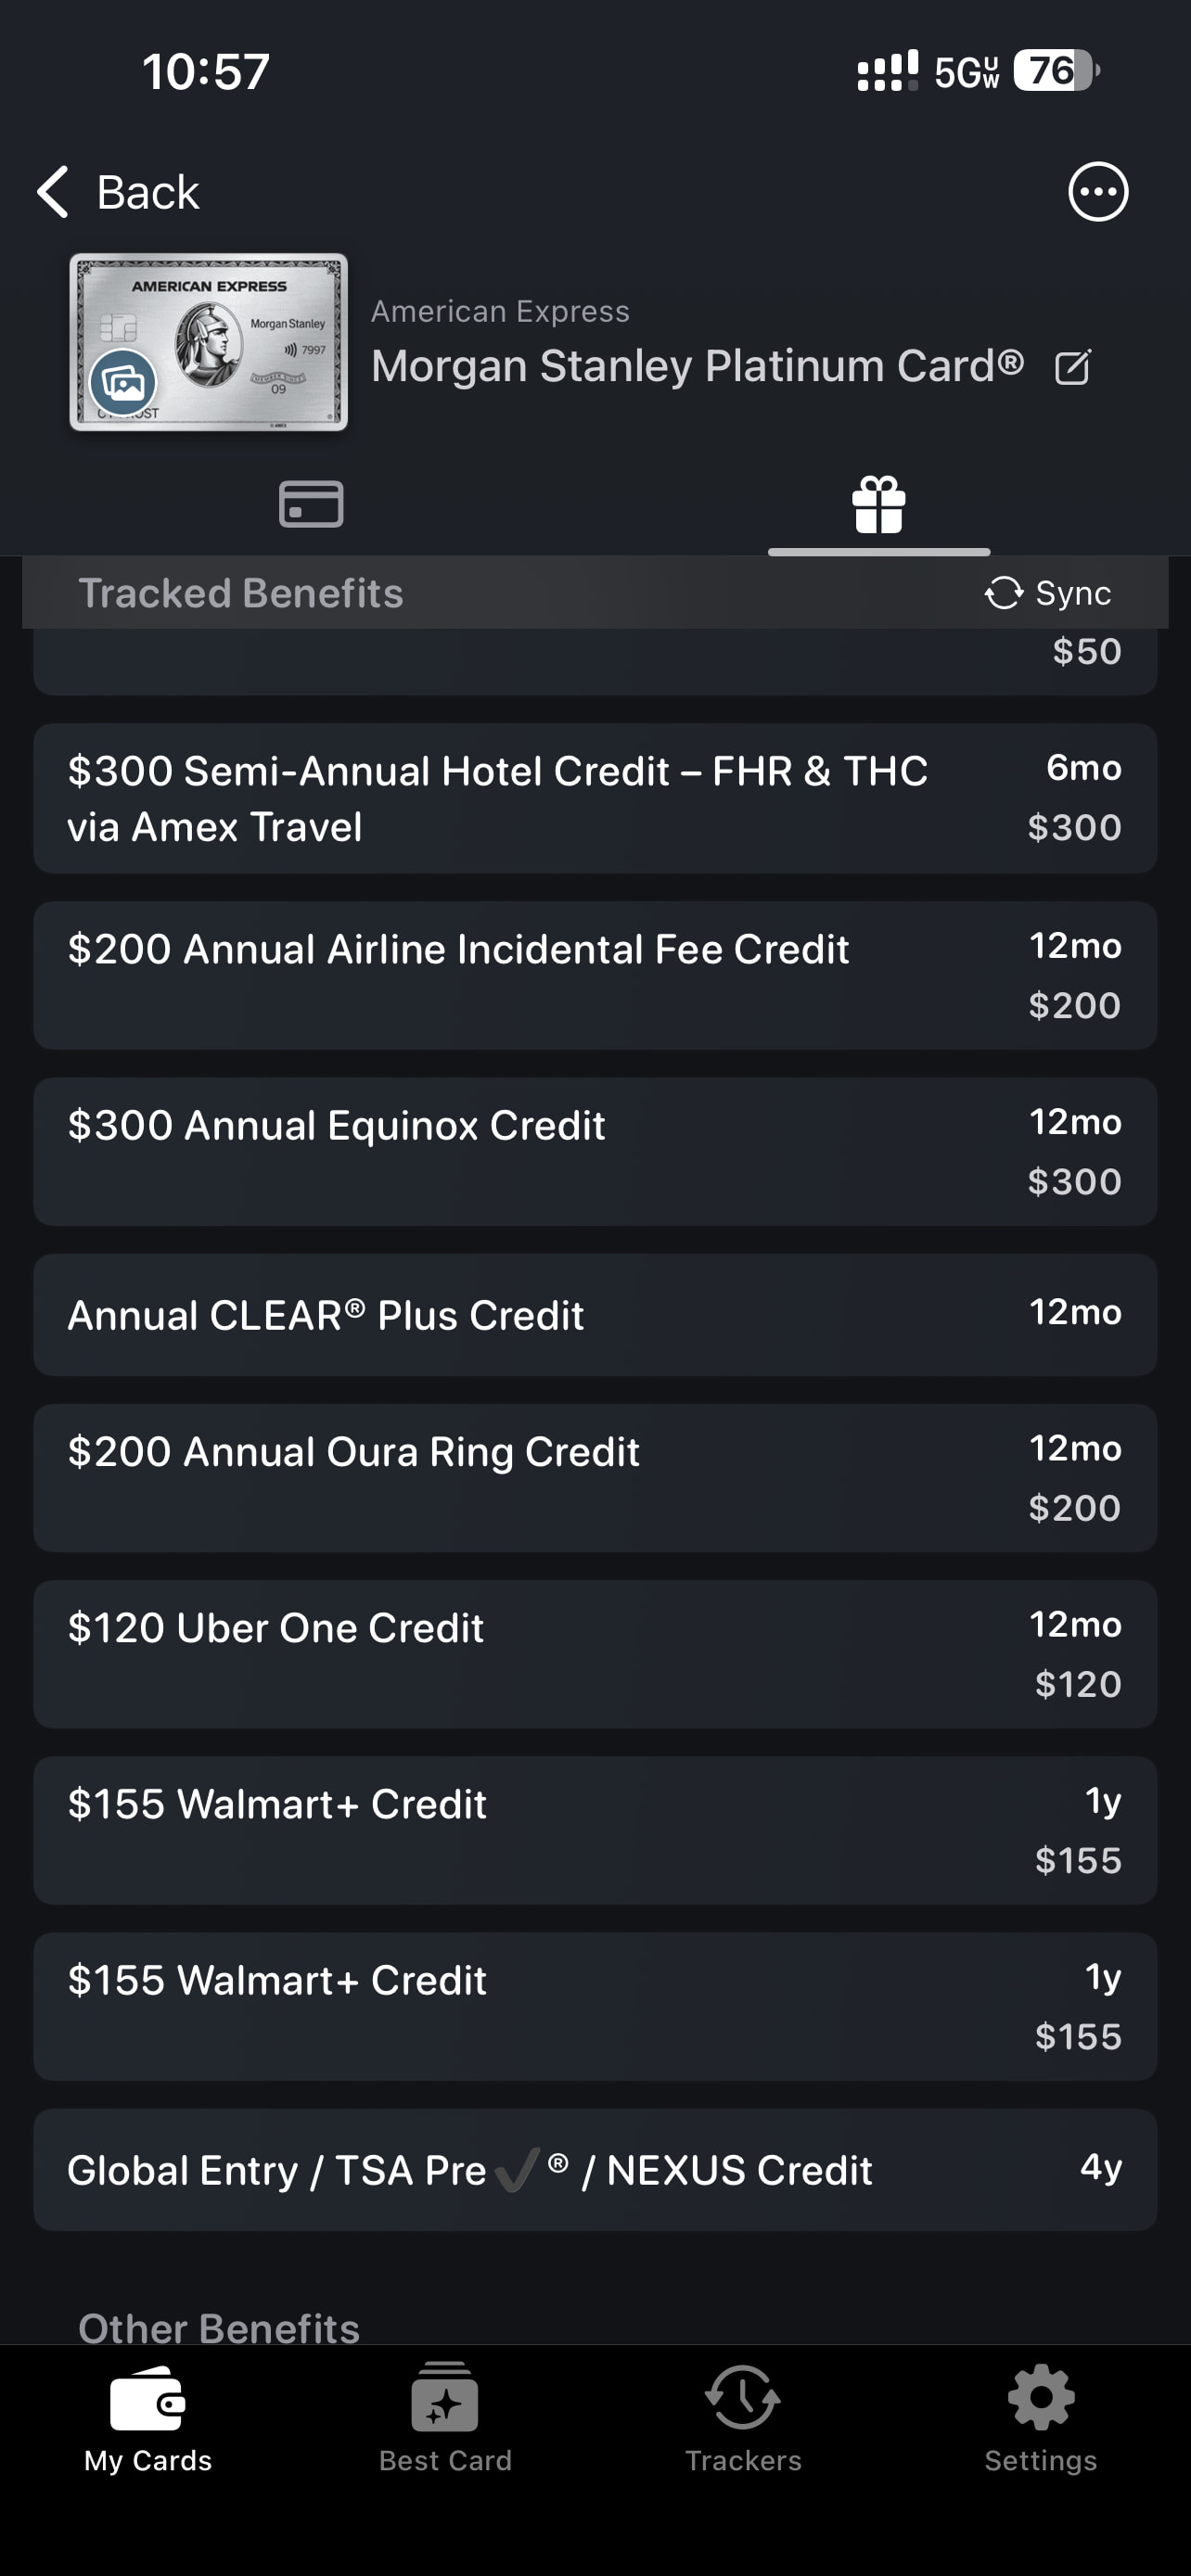Switch to the card details tab

(311, 503)
